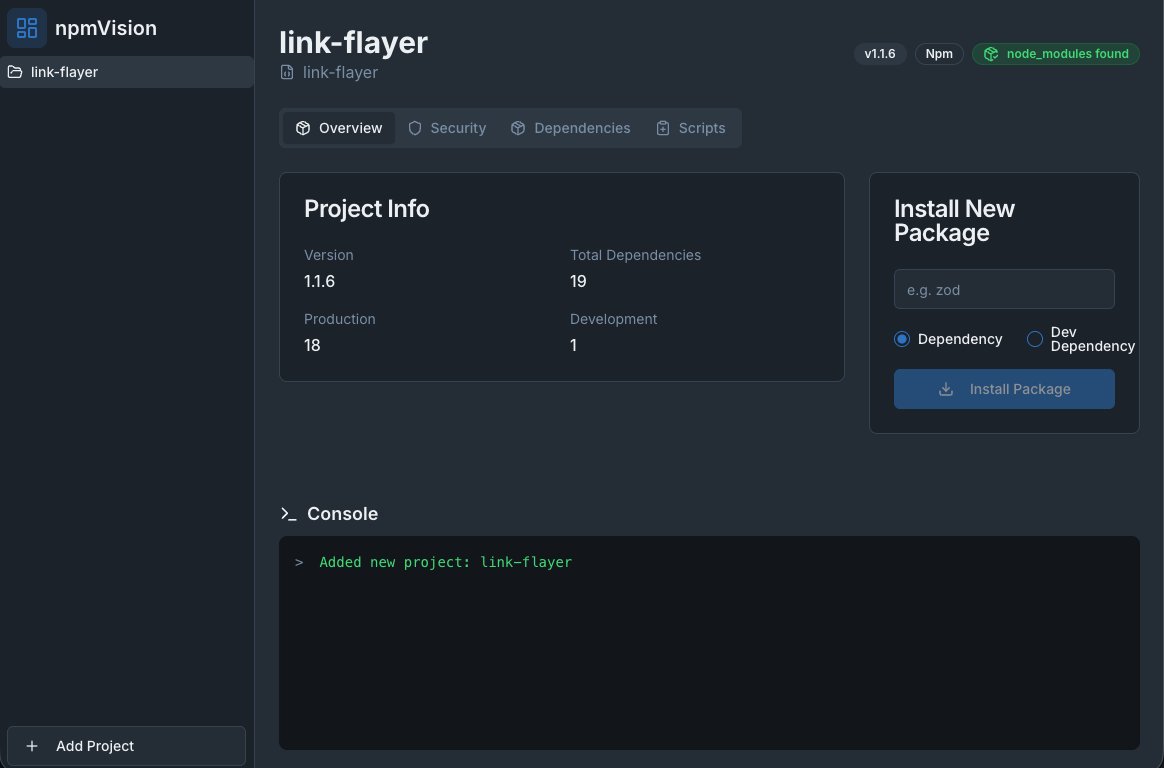Click the plus icon in Add Project

coord(32,746)
